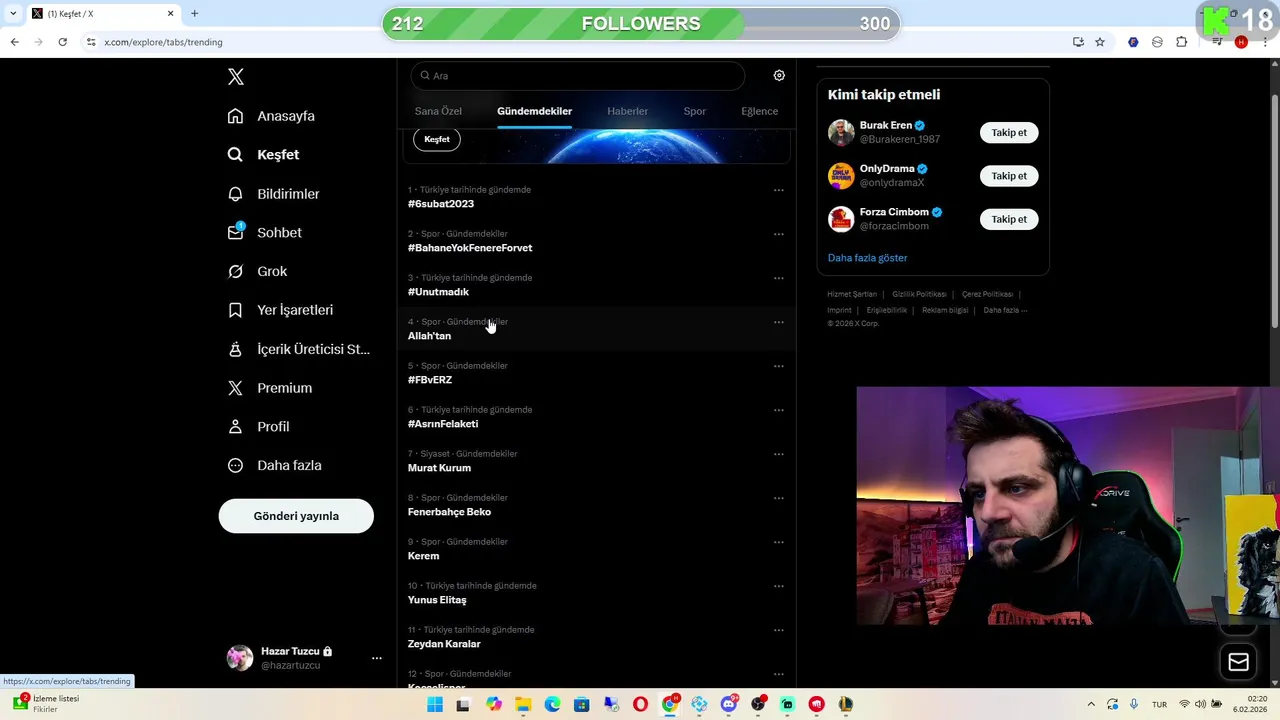
Task: Open more options for #AsrınFelaketi
Action: [x=778, y=410]
